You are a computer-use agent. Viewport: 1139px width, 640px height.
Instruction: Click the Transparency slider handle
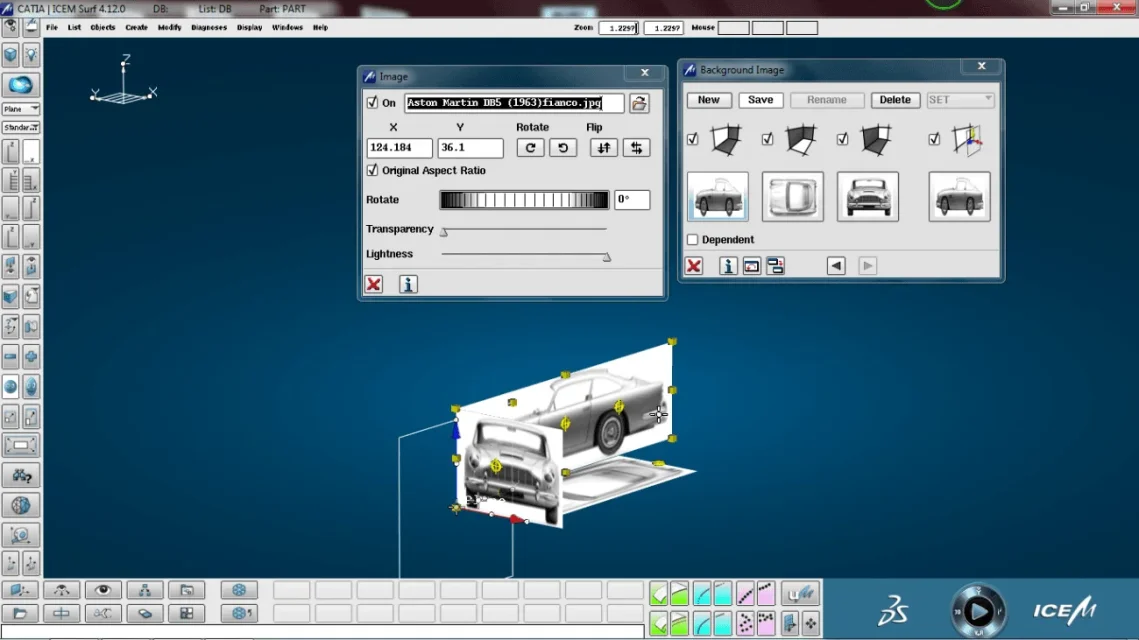(444, 232)
